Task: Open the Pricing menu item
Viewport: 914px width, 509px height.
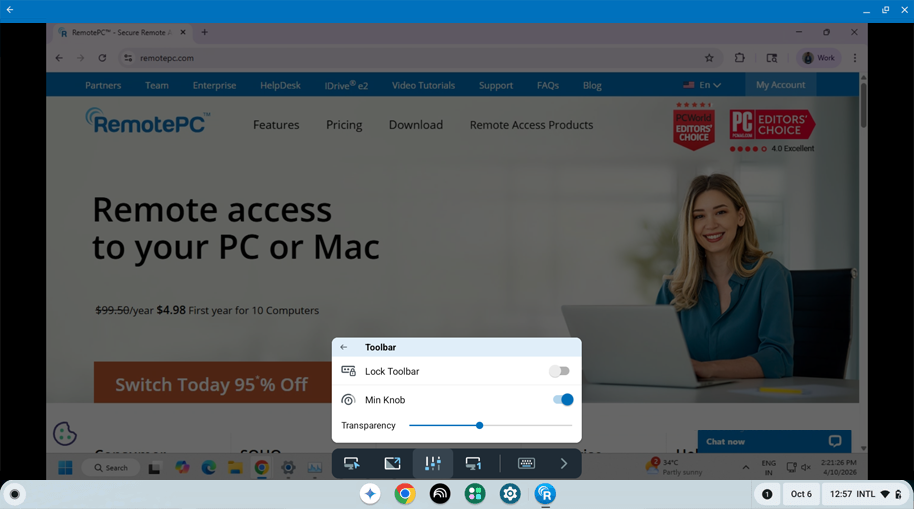Action: click(x=344, y=125)
